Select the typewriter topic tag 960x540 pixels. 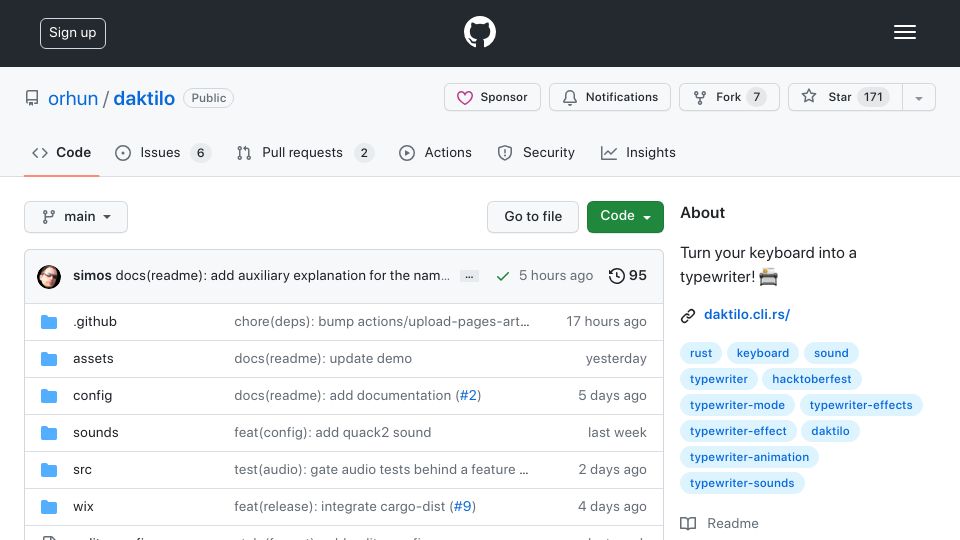(719, 379)
